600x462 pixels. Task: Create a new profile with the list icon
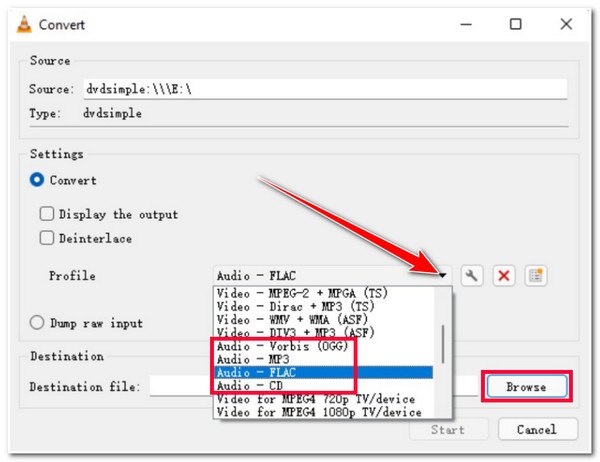click(535, 275)
